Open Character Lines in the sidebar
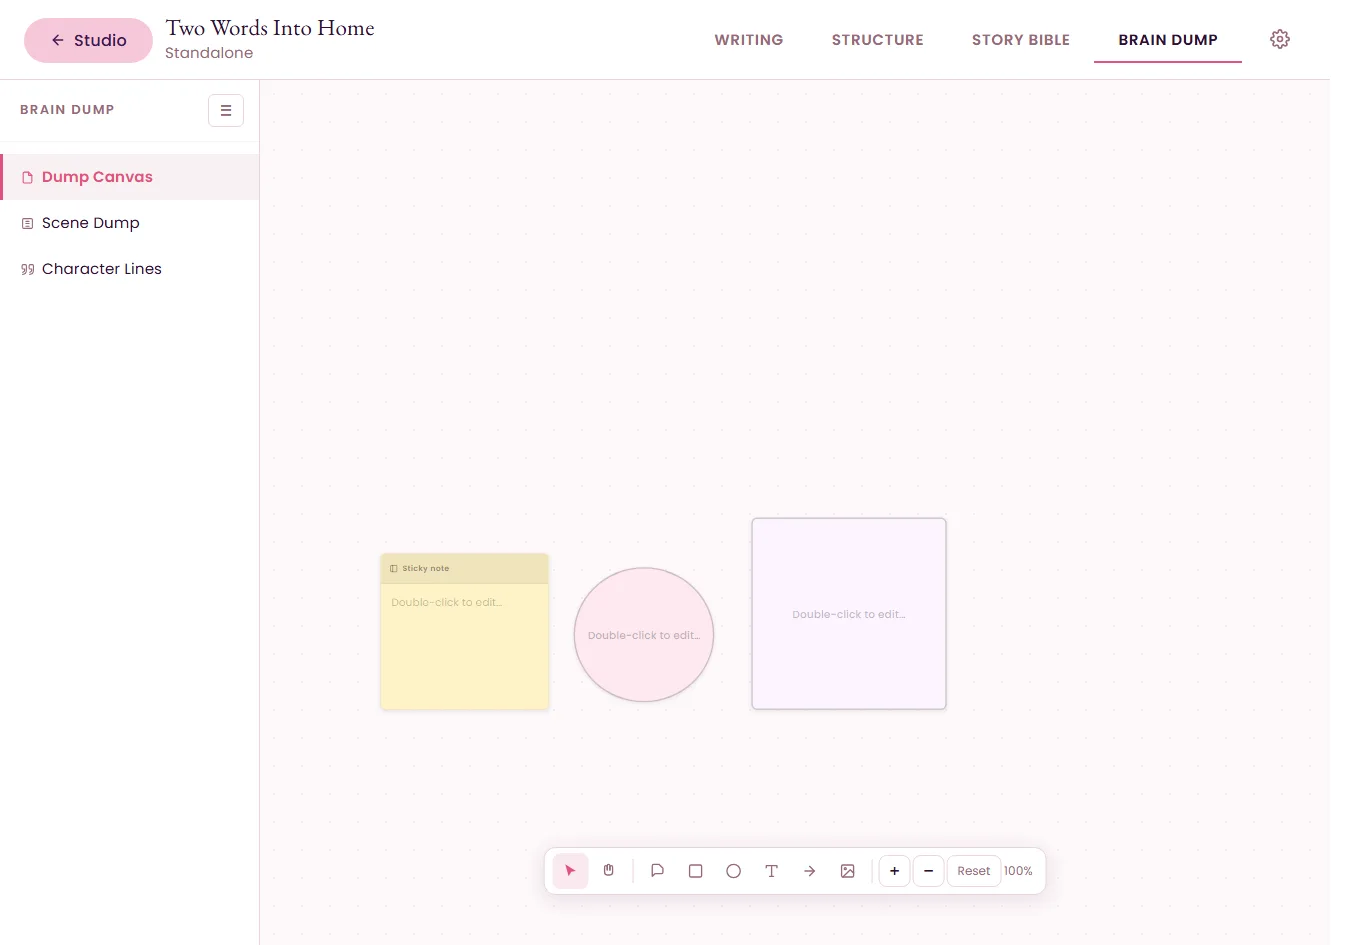The height and width of the screenshot is (945, 1345). click(130, 269)
